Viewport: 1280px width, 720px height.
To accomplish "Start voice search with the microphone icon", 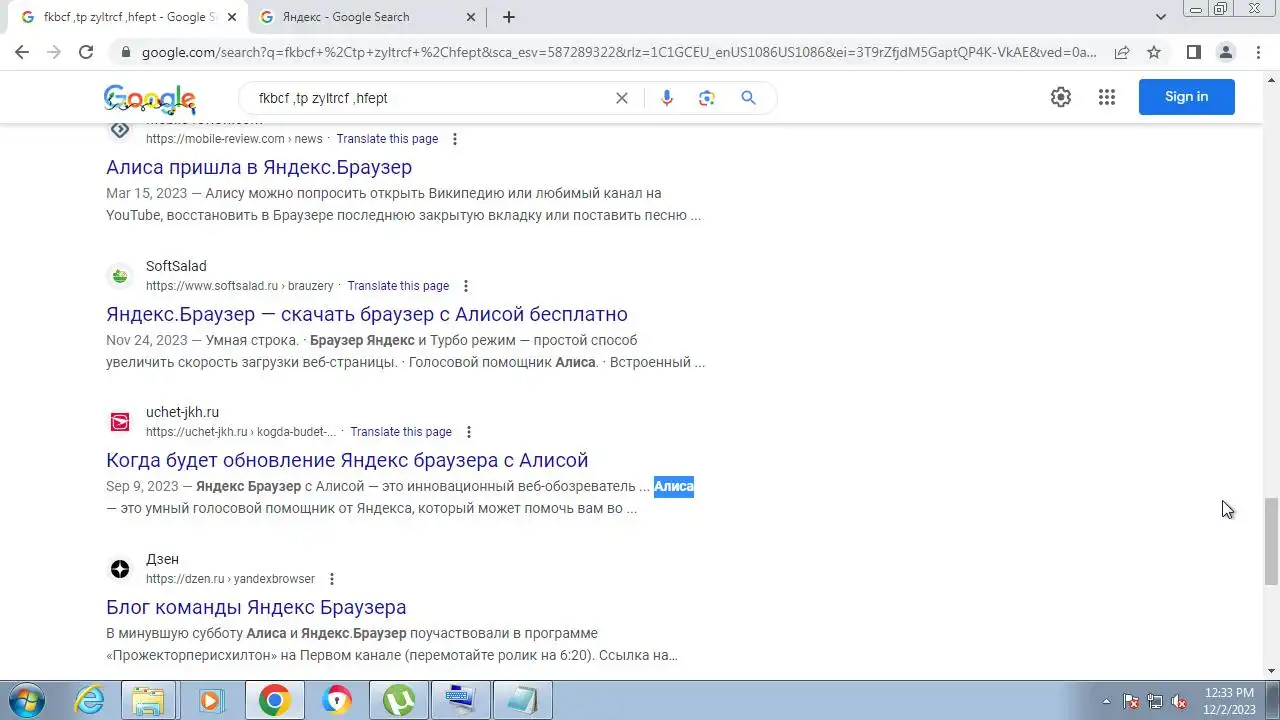I will (667, 98).
